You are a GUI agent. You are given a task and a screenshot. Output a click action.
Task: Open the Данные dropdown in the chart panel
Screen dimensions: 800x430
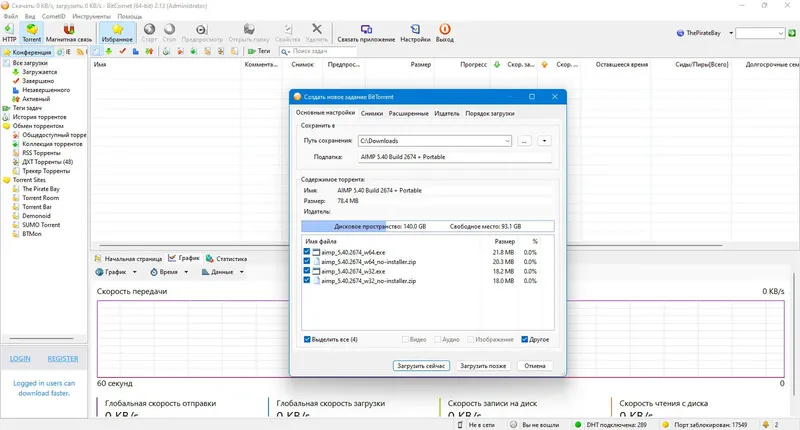point(241,272)
